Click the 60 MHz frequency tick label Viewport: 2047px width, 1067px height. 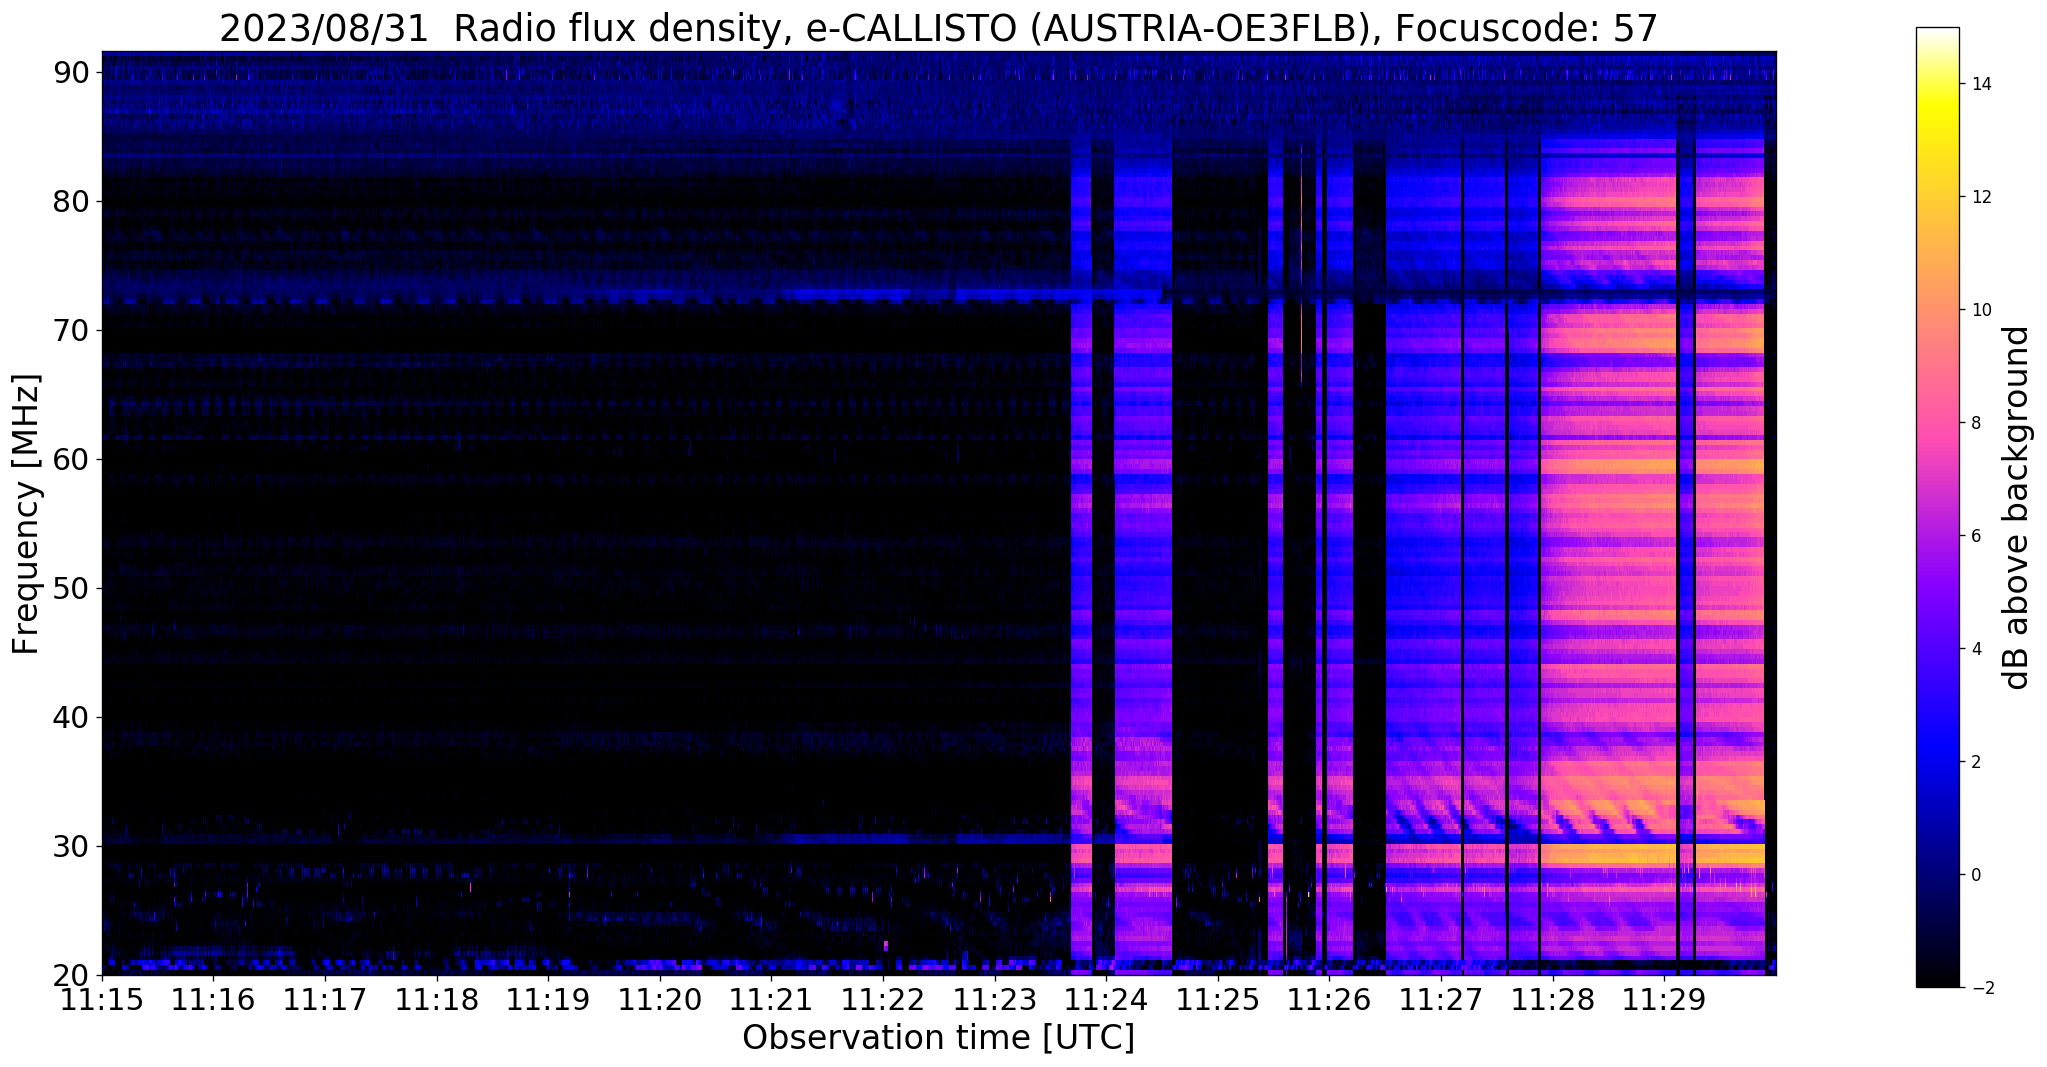coord(73,459)
